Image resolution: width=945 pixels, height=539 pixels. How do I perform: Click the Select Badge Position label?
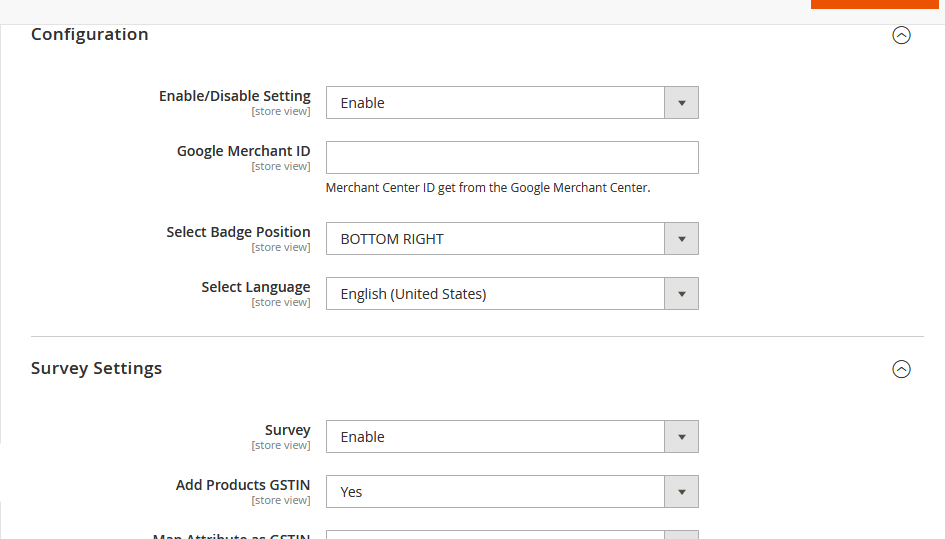click(x=238, y=232)
